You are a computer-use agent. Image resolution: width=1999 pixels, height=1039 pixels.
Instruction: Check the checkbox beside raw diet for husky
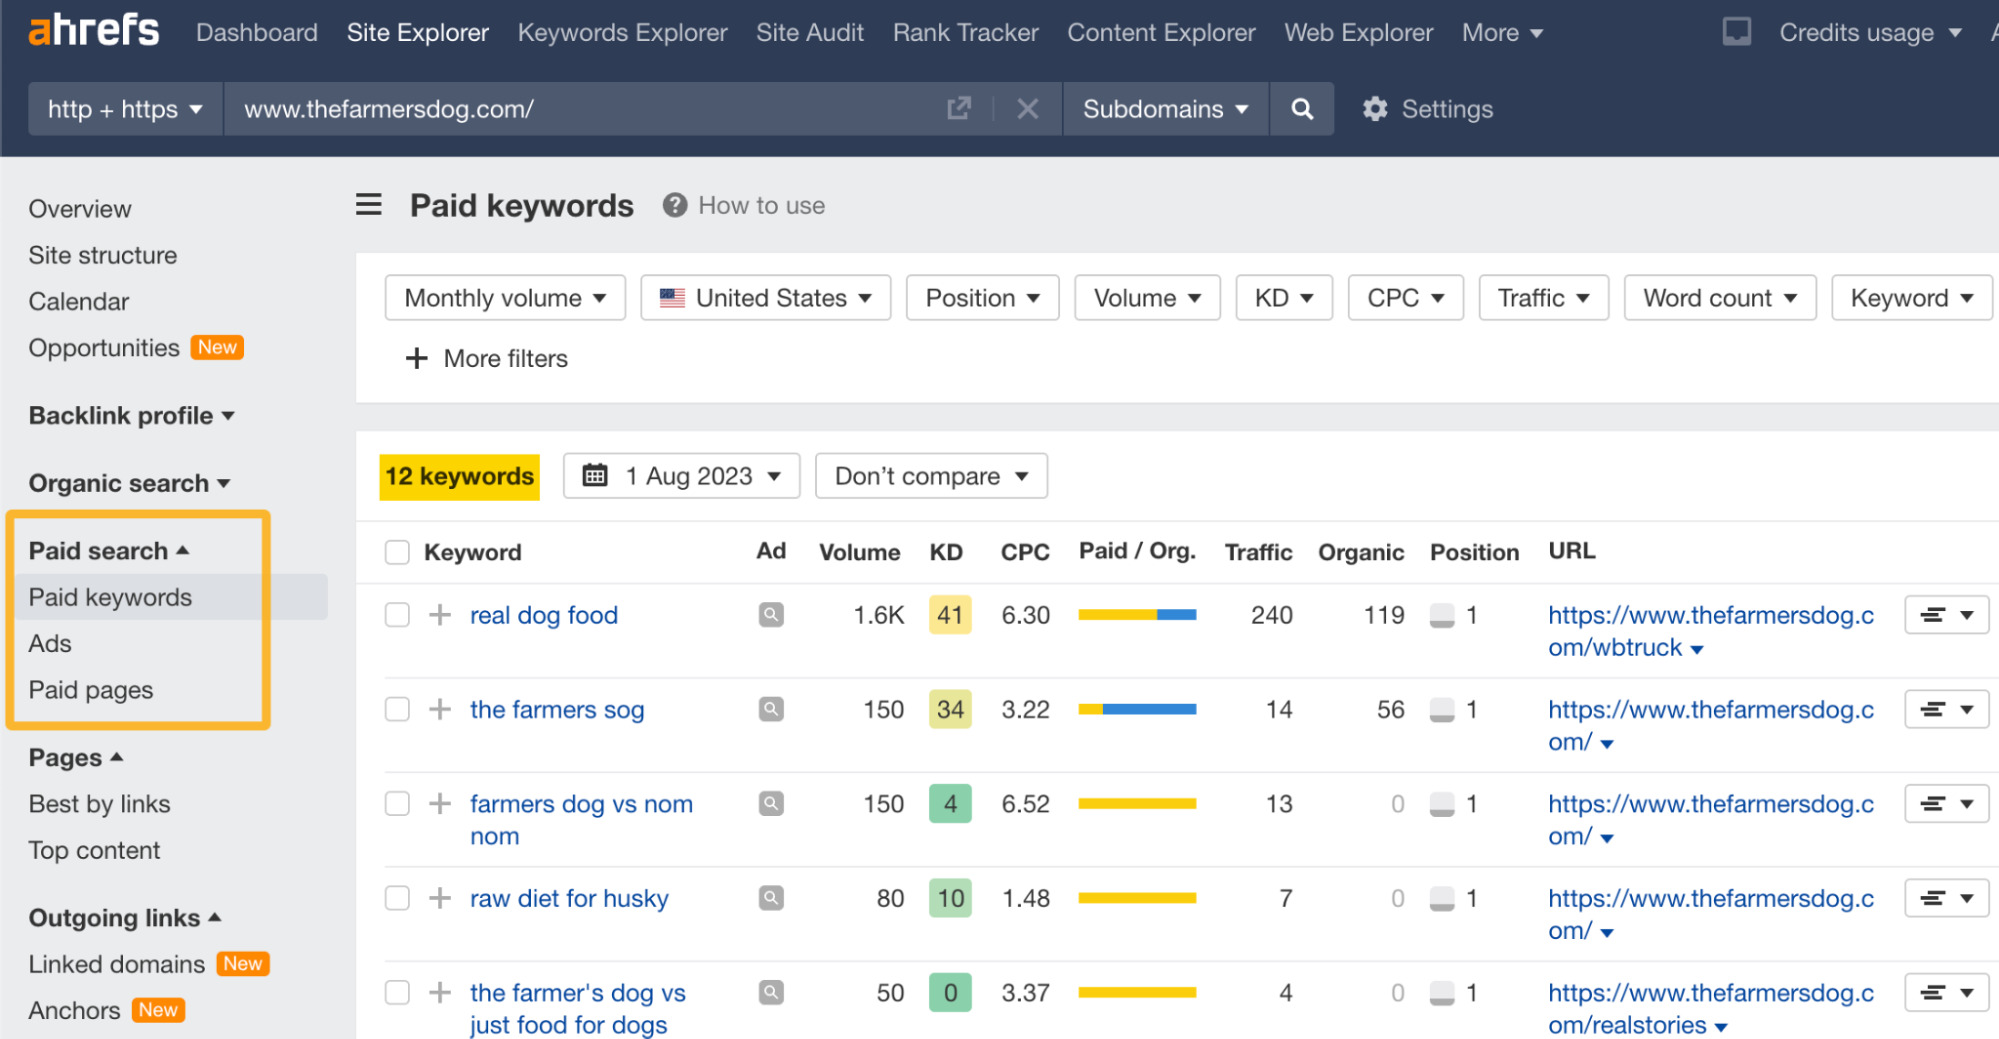point(397,897)
